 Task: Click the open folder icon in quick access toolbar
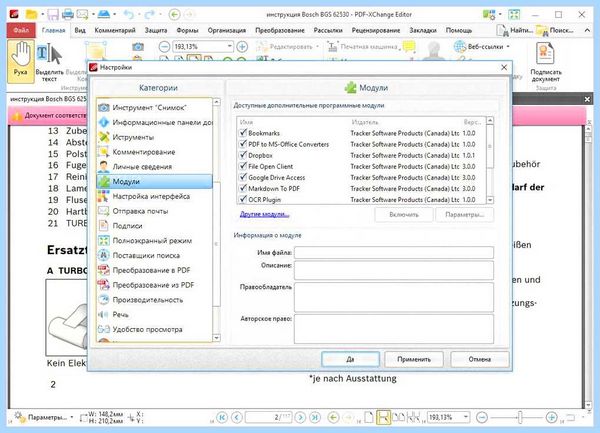coord(31,15)
